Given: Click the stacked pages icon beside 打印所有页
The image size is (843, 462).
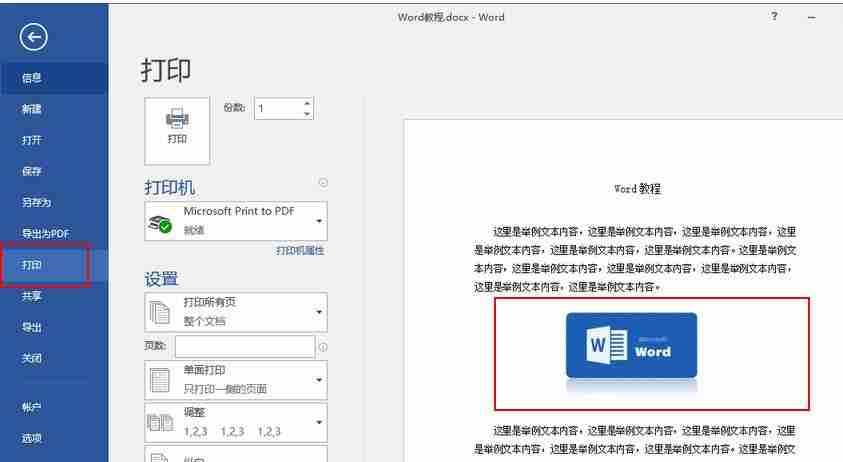Looking at the screenshot, I should [160, 312].
